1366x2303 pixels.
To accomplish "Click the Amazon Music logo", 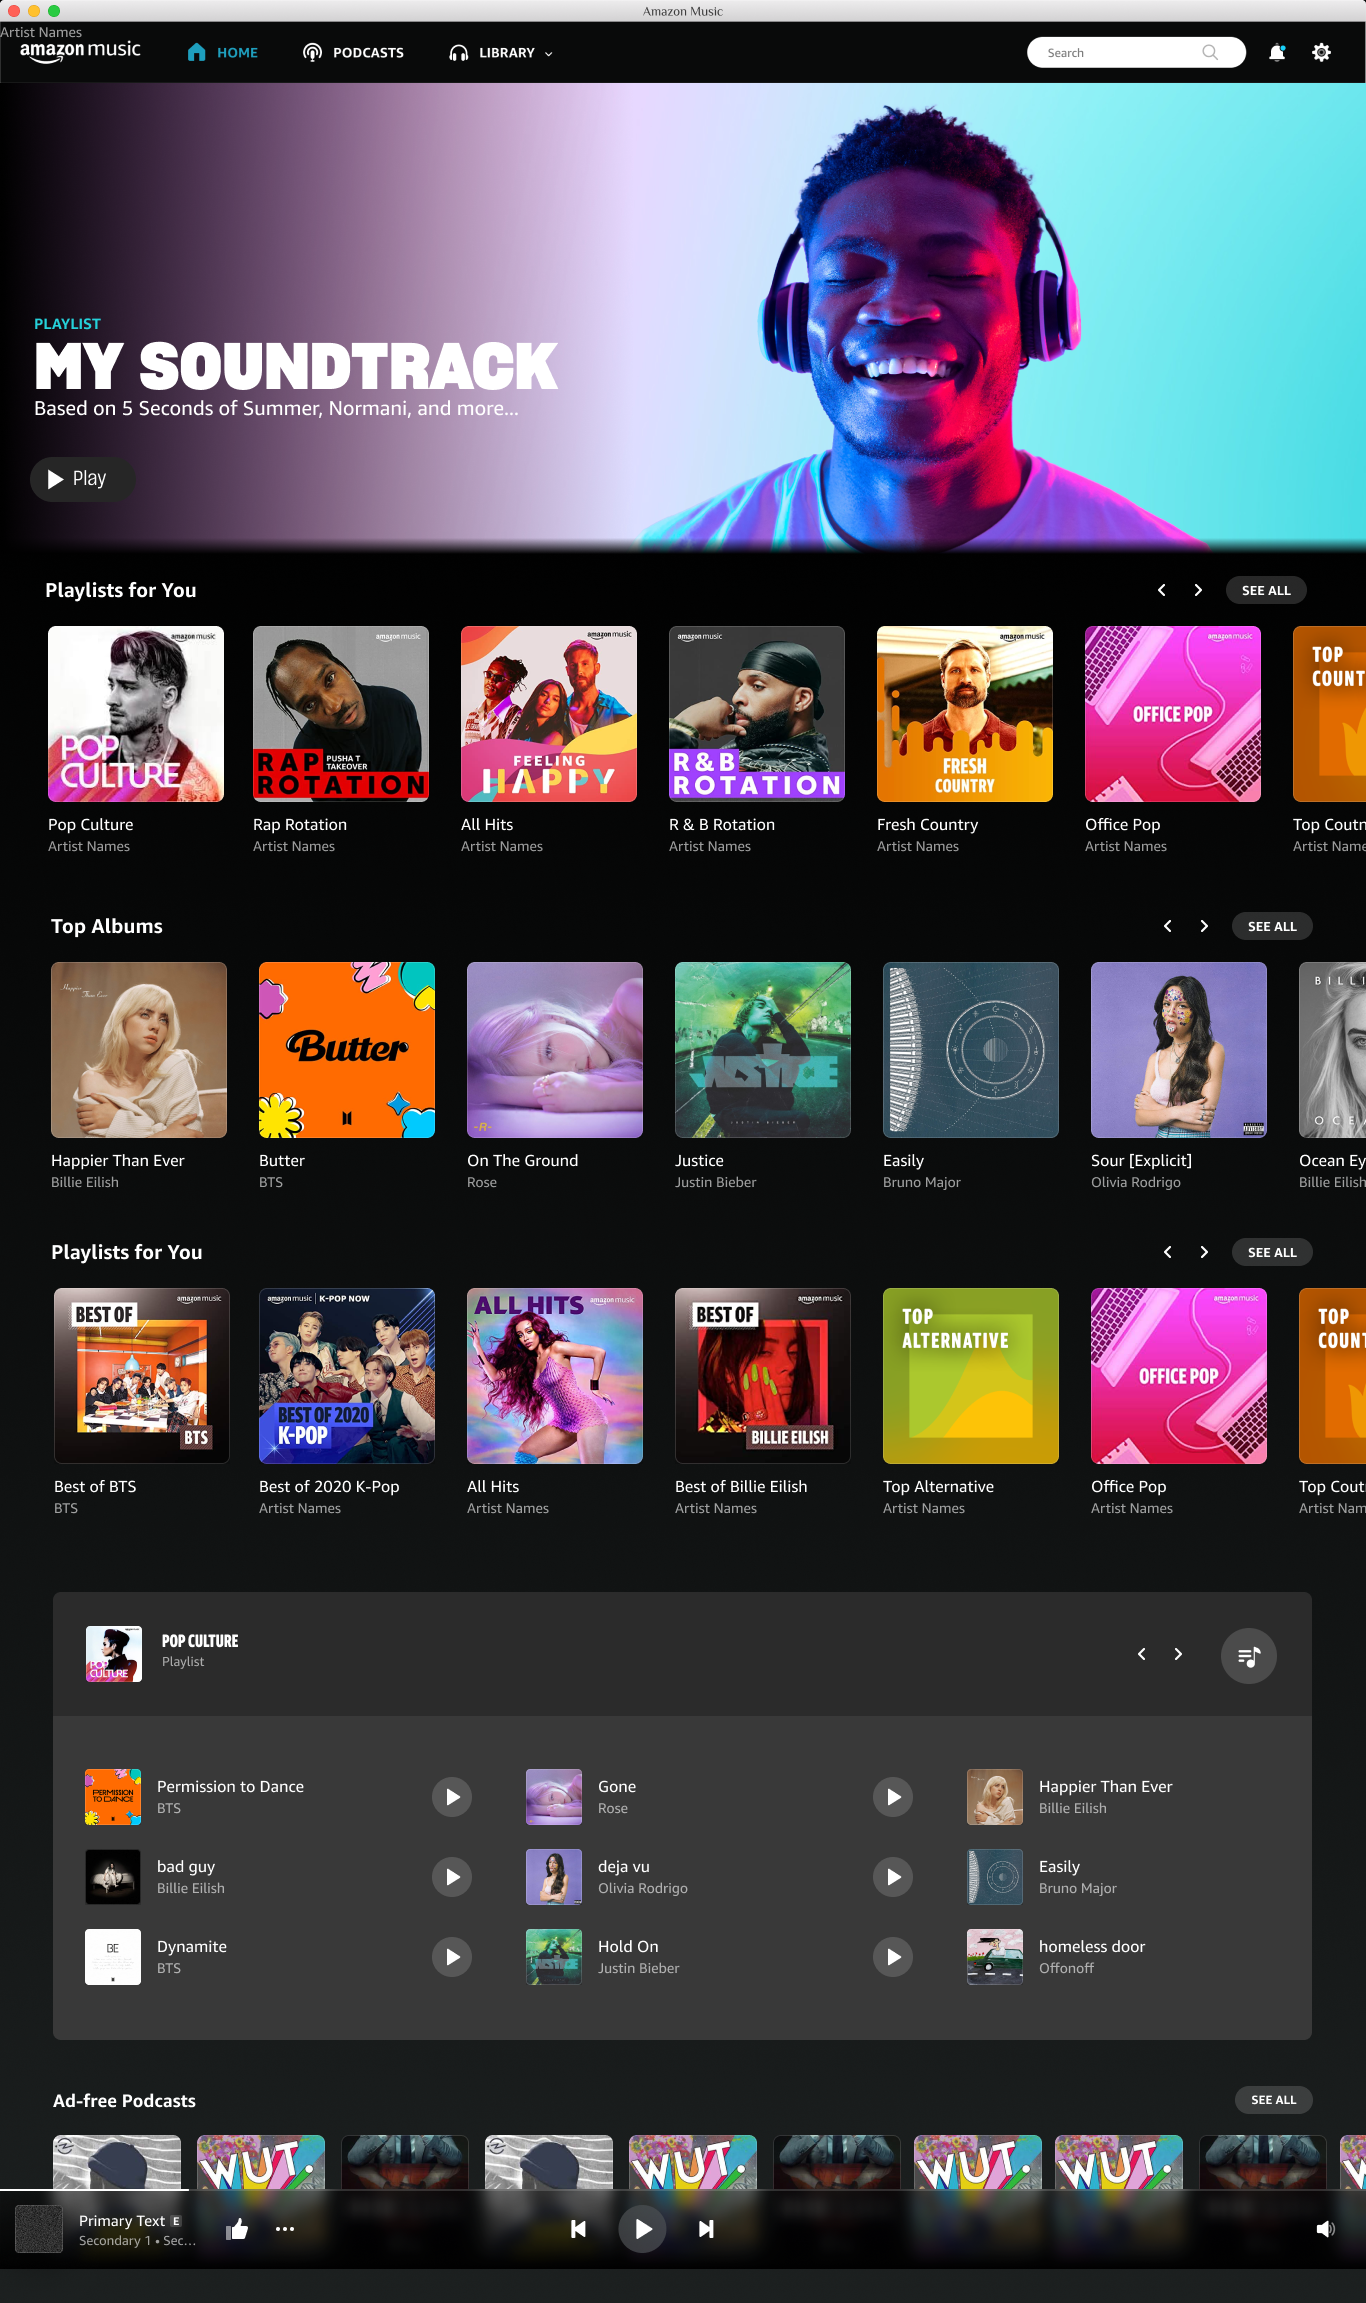I will [x=80, y=51].
